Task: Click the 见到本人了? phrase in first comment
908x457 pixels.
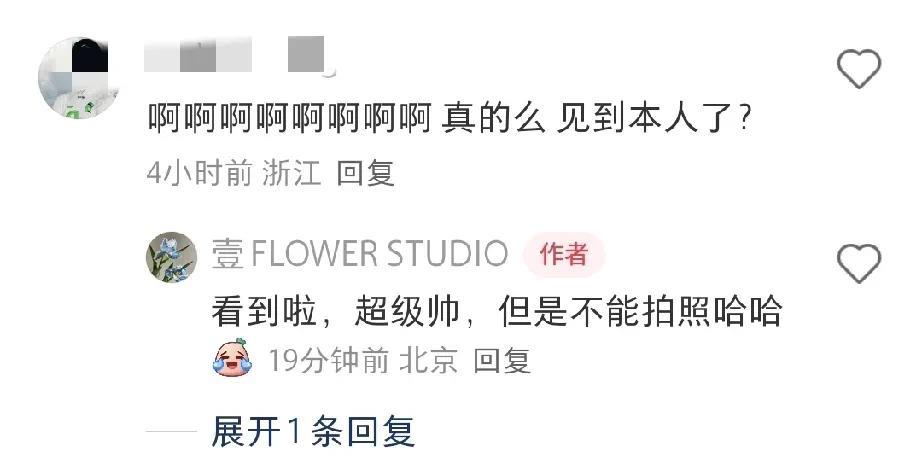Action: click(654, 118)
